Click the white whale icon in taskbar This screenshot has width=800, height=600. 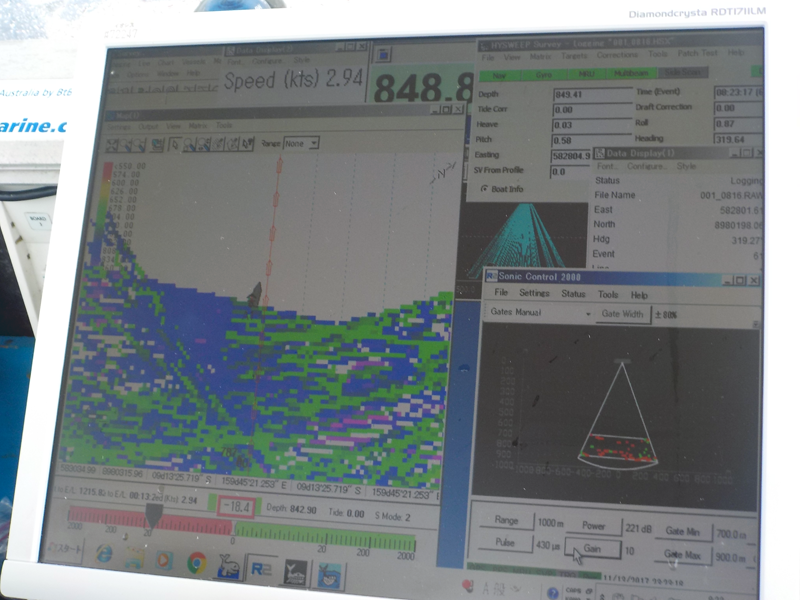point(229,565)
